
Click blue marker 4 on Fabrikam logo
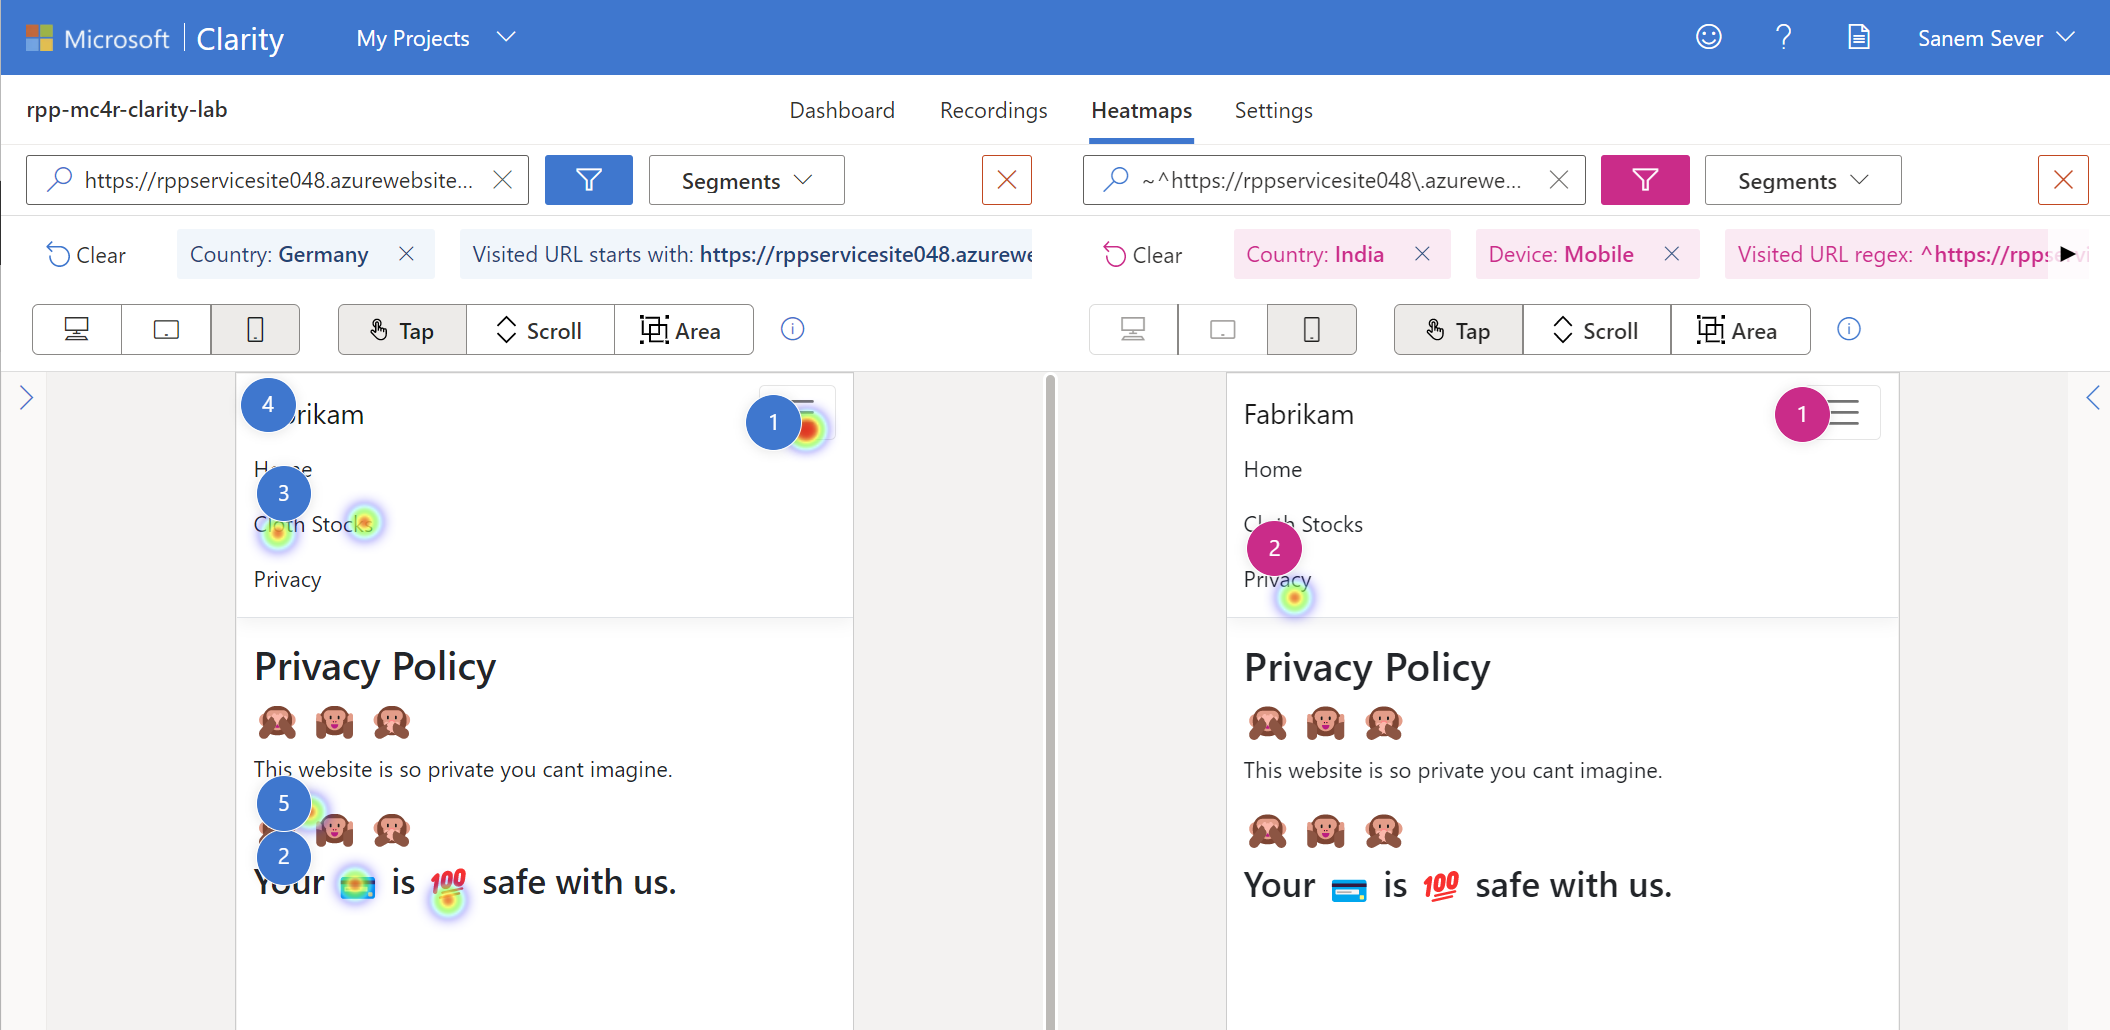coord(268,405)
